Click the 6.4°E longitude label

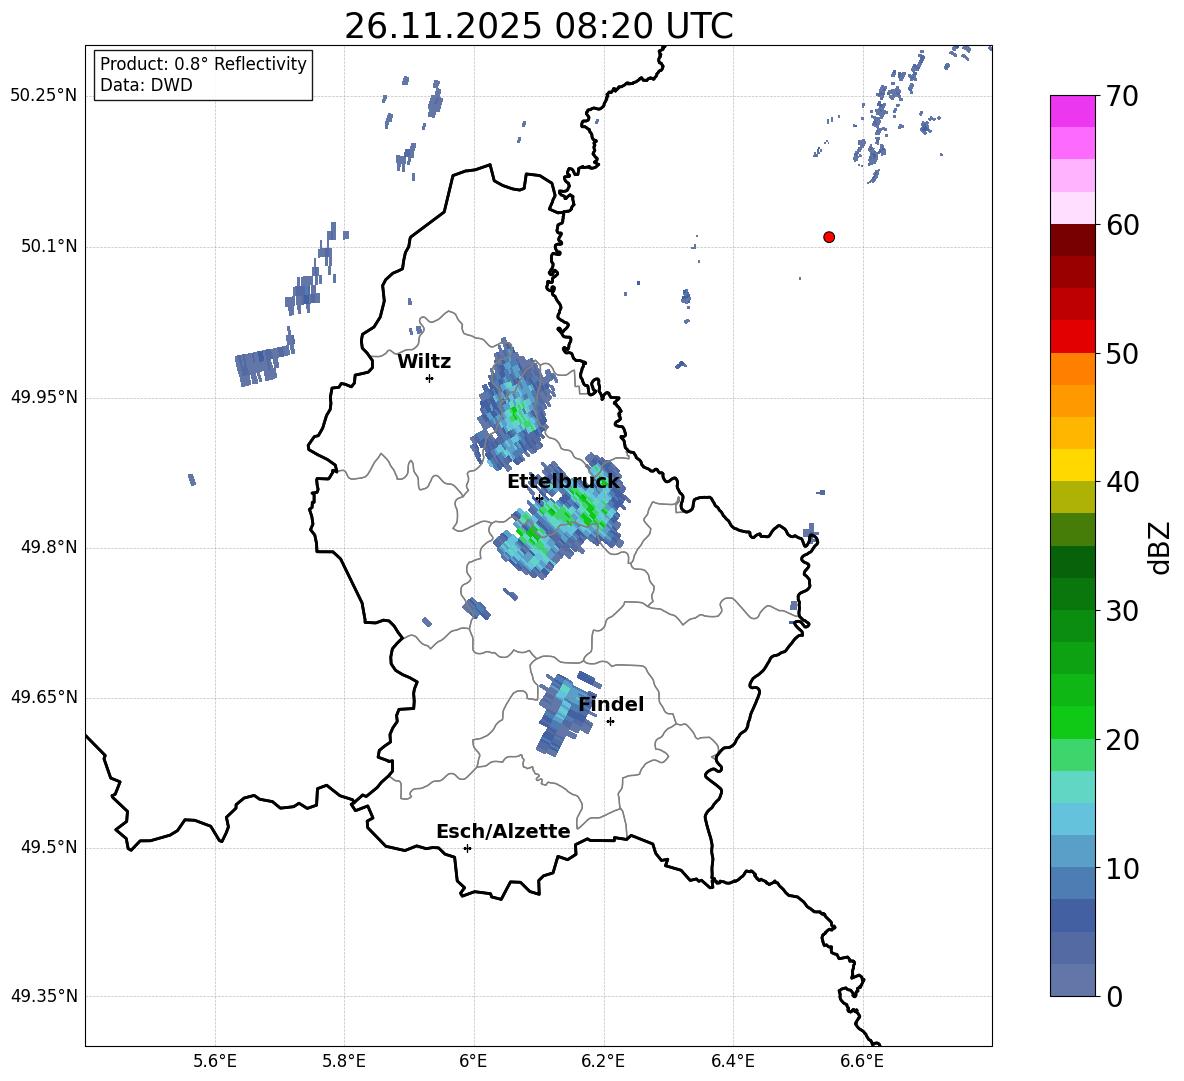732,1061
